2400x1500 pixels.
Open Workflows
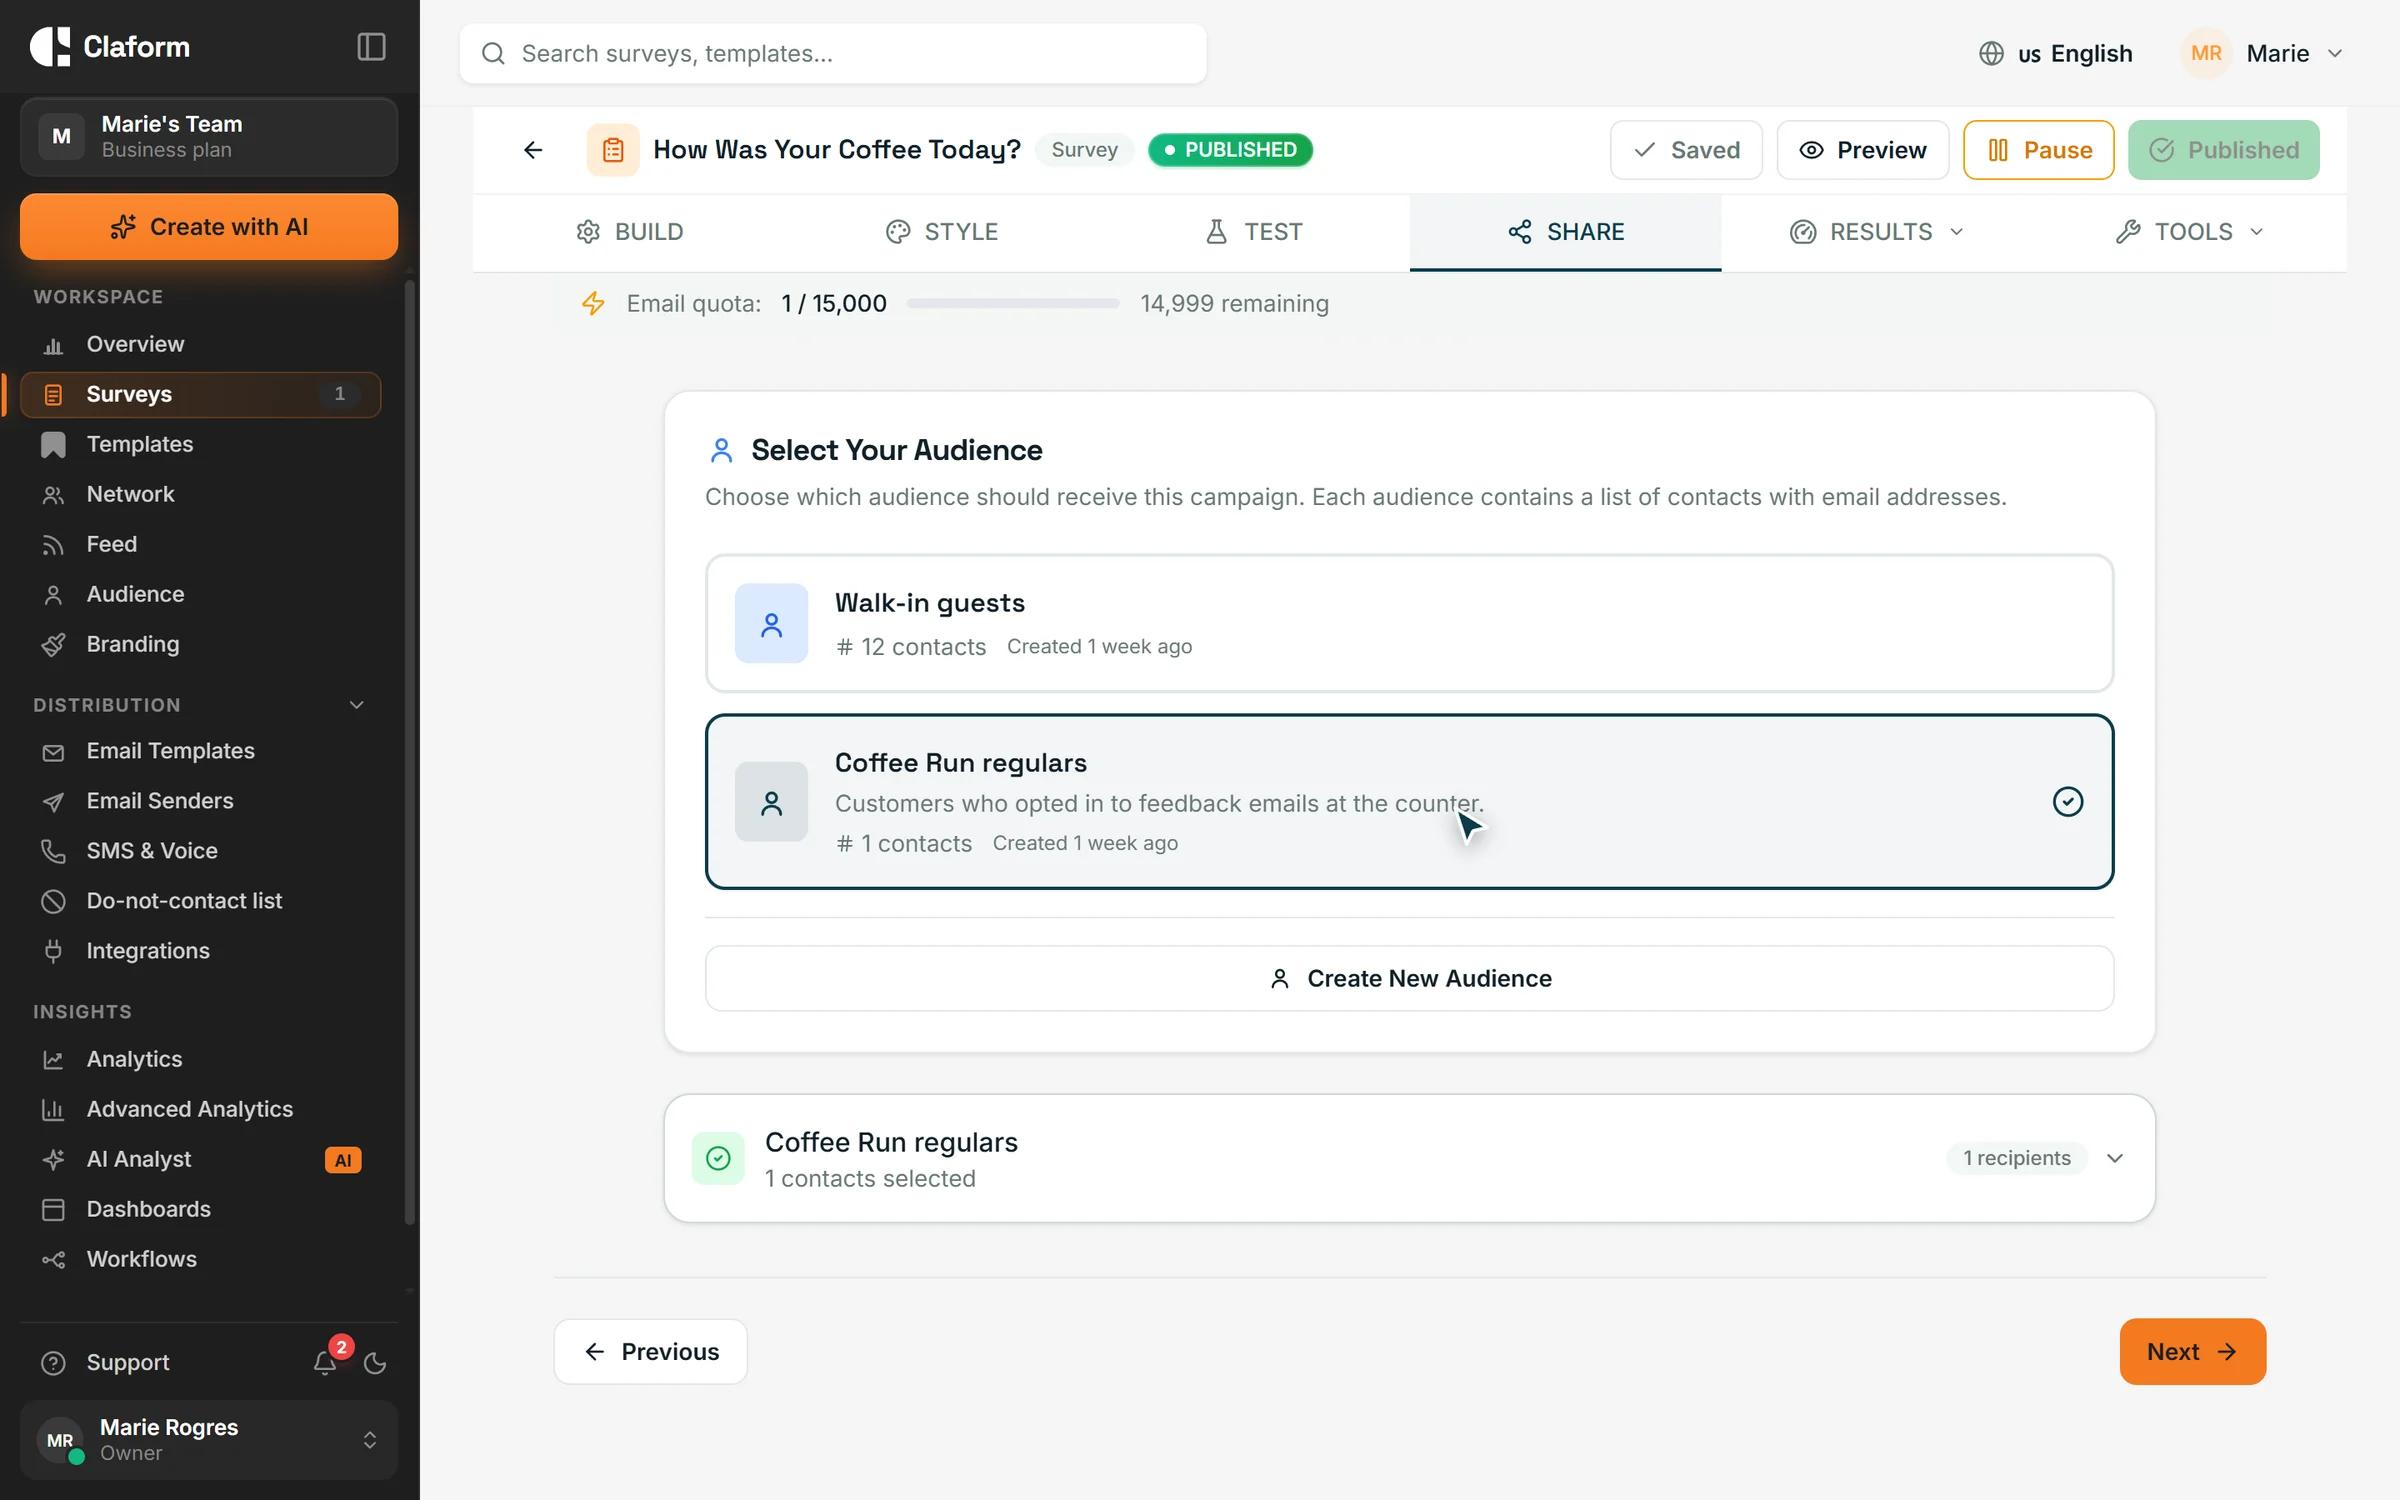pyautogui.click(x=201, y=1259)
